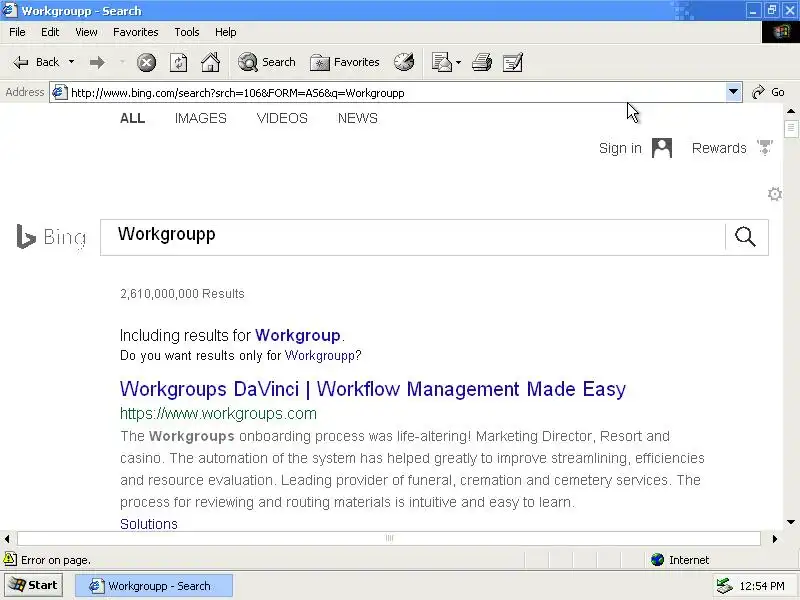Viewport: 800px width, 600px height.
Task: Open the File menu
Action: point(17,32)
